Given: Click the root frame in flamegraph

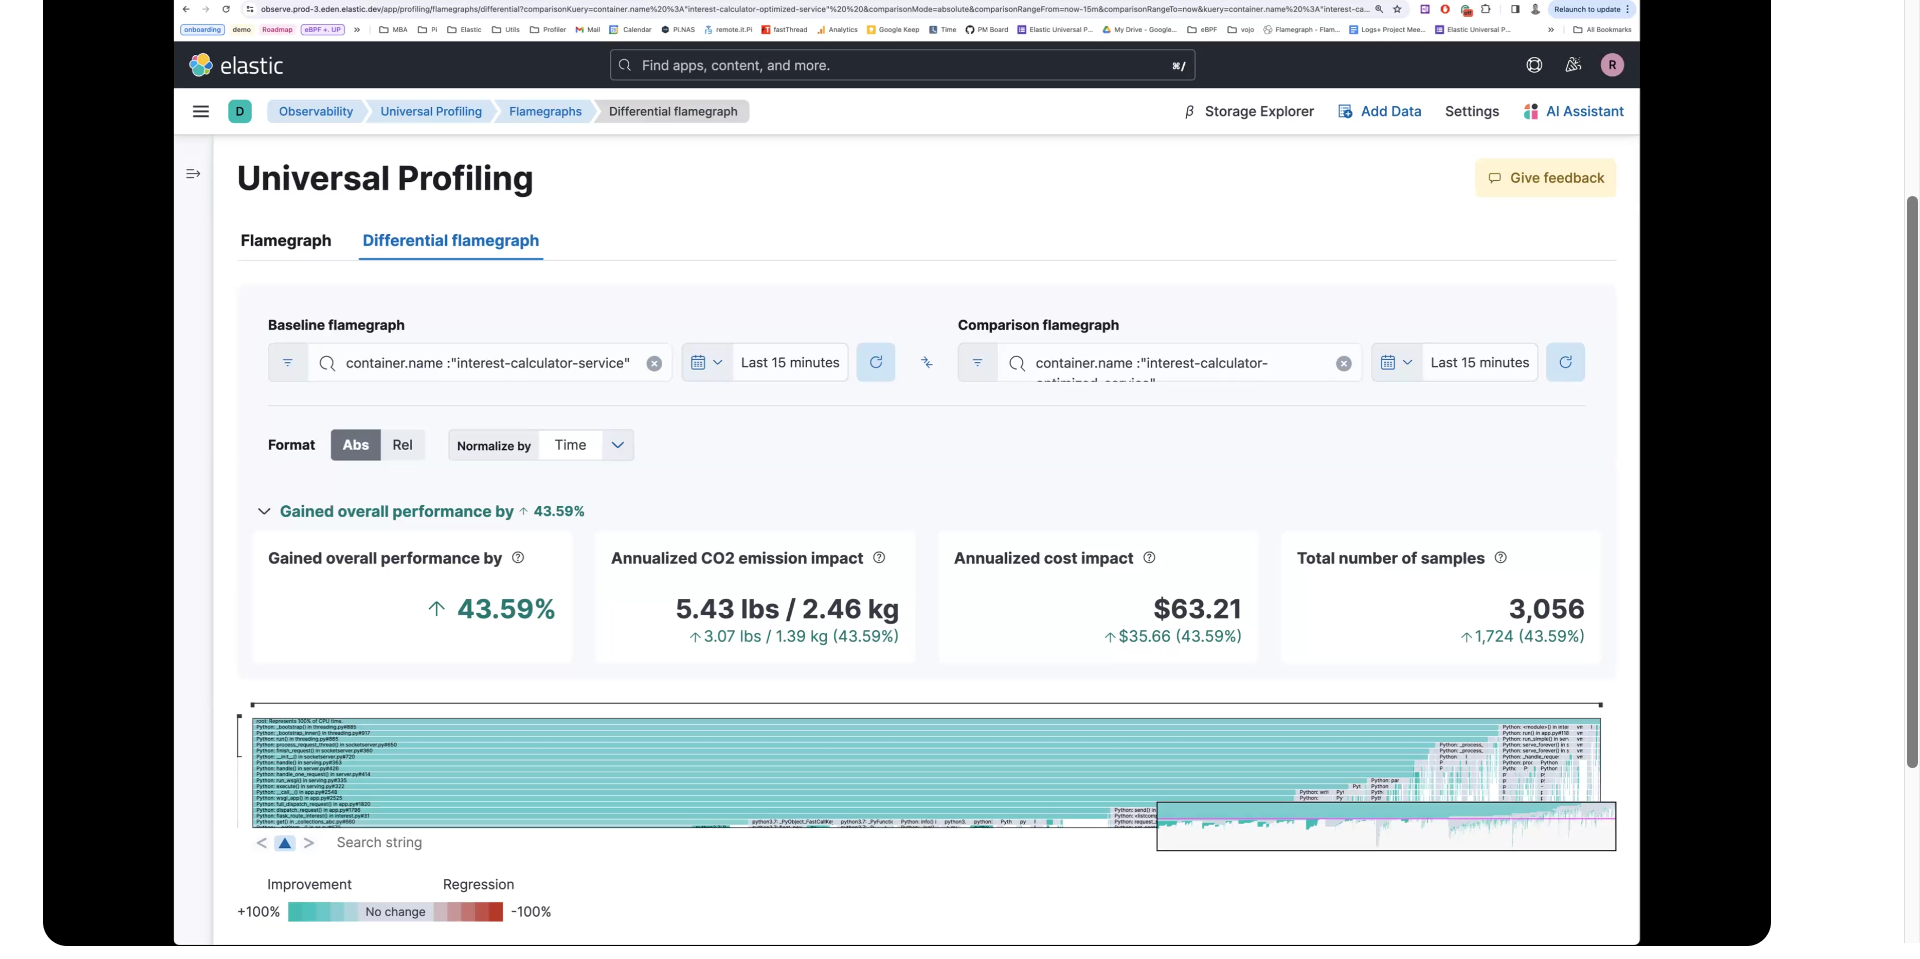Looking at the screenshot, I should coord(926,720).
